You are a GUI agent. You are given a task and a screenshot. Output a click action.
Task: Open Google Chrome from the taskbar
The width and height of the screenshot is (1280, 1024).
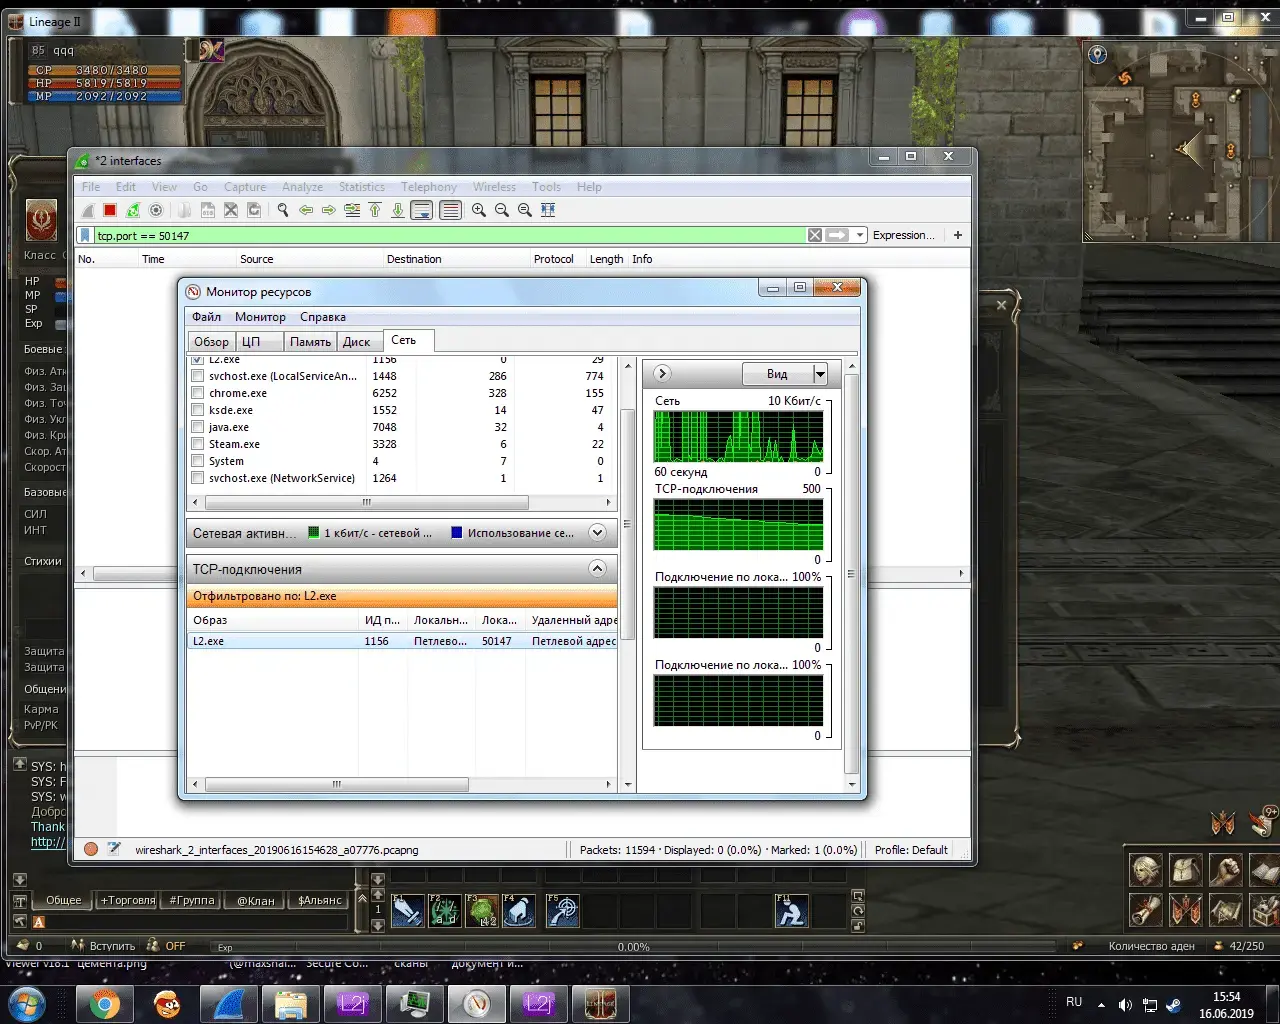105,1003
